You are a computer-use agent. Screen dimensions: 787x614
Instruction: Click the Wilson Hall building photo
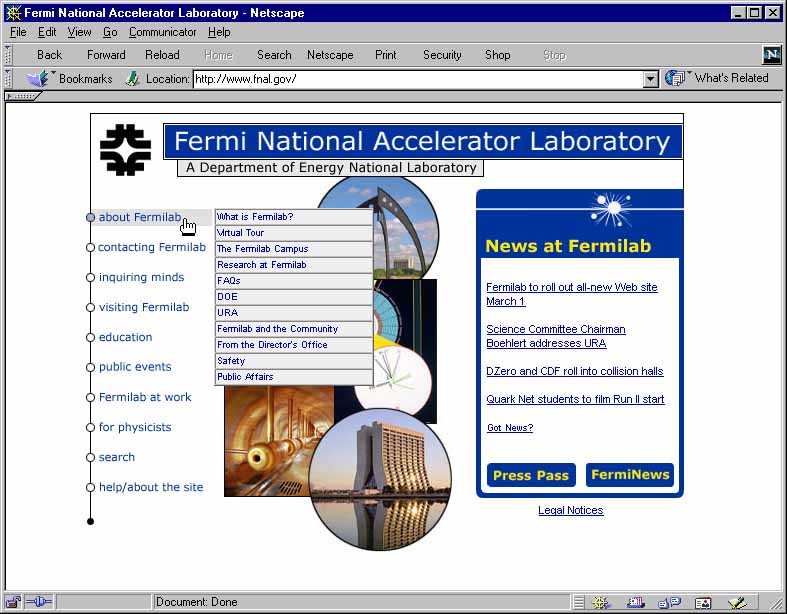coord(380,479)
